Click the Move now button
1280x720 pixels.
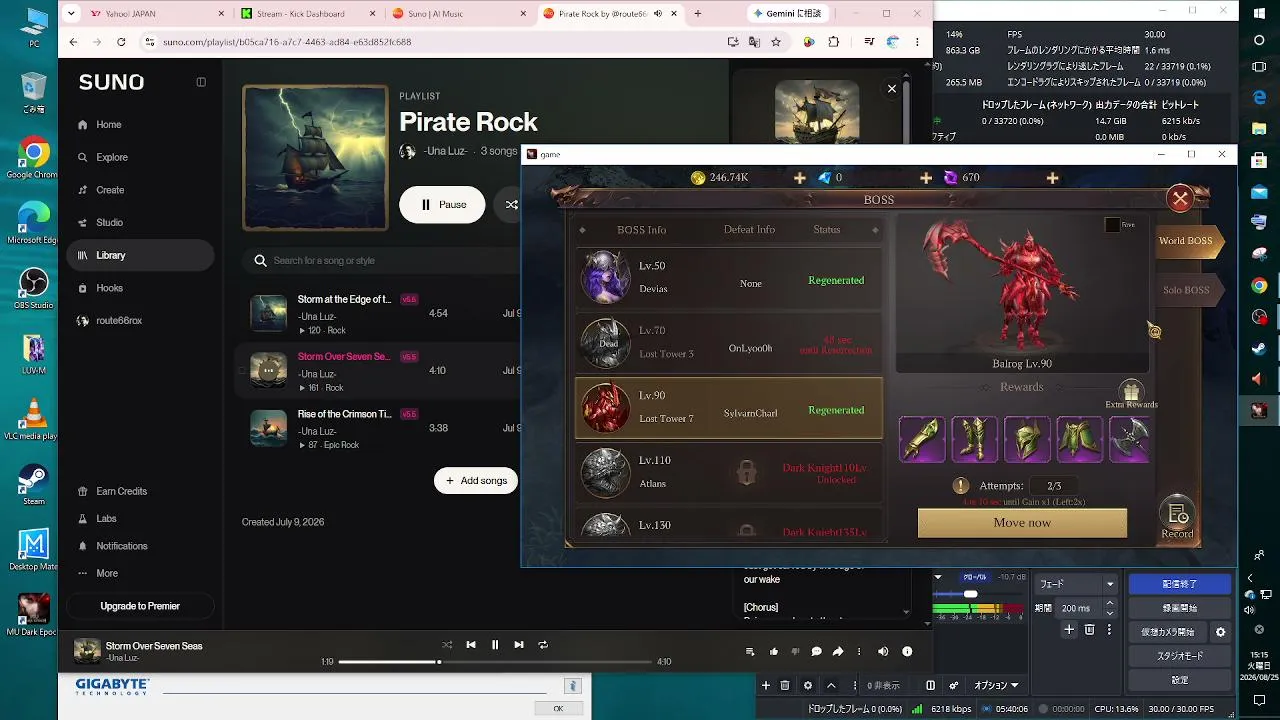coord(1022,523)
